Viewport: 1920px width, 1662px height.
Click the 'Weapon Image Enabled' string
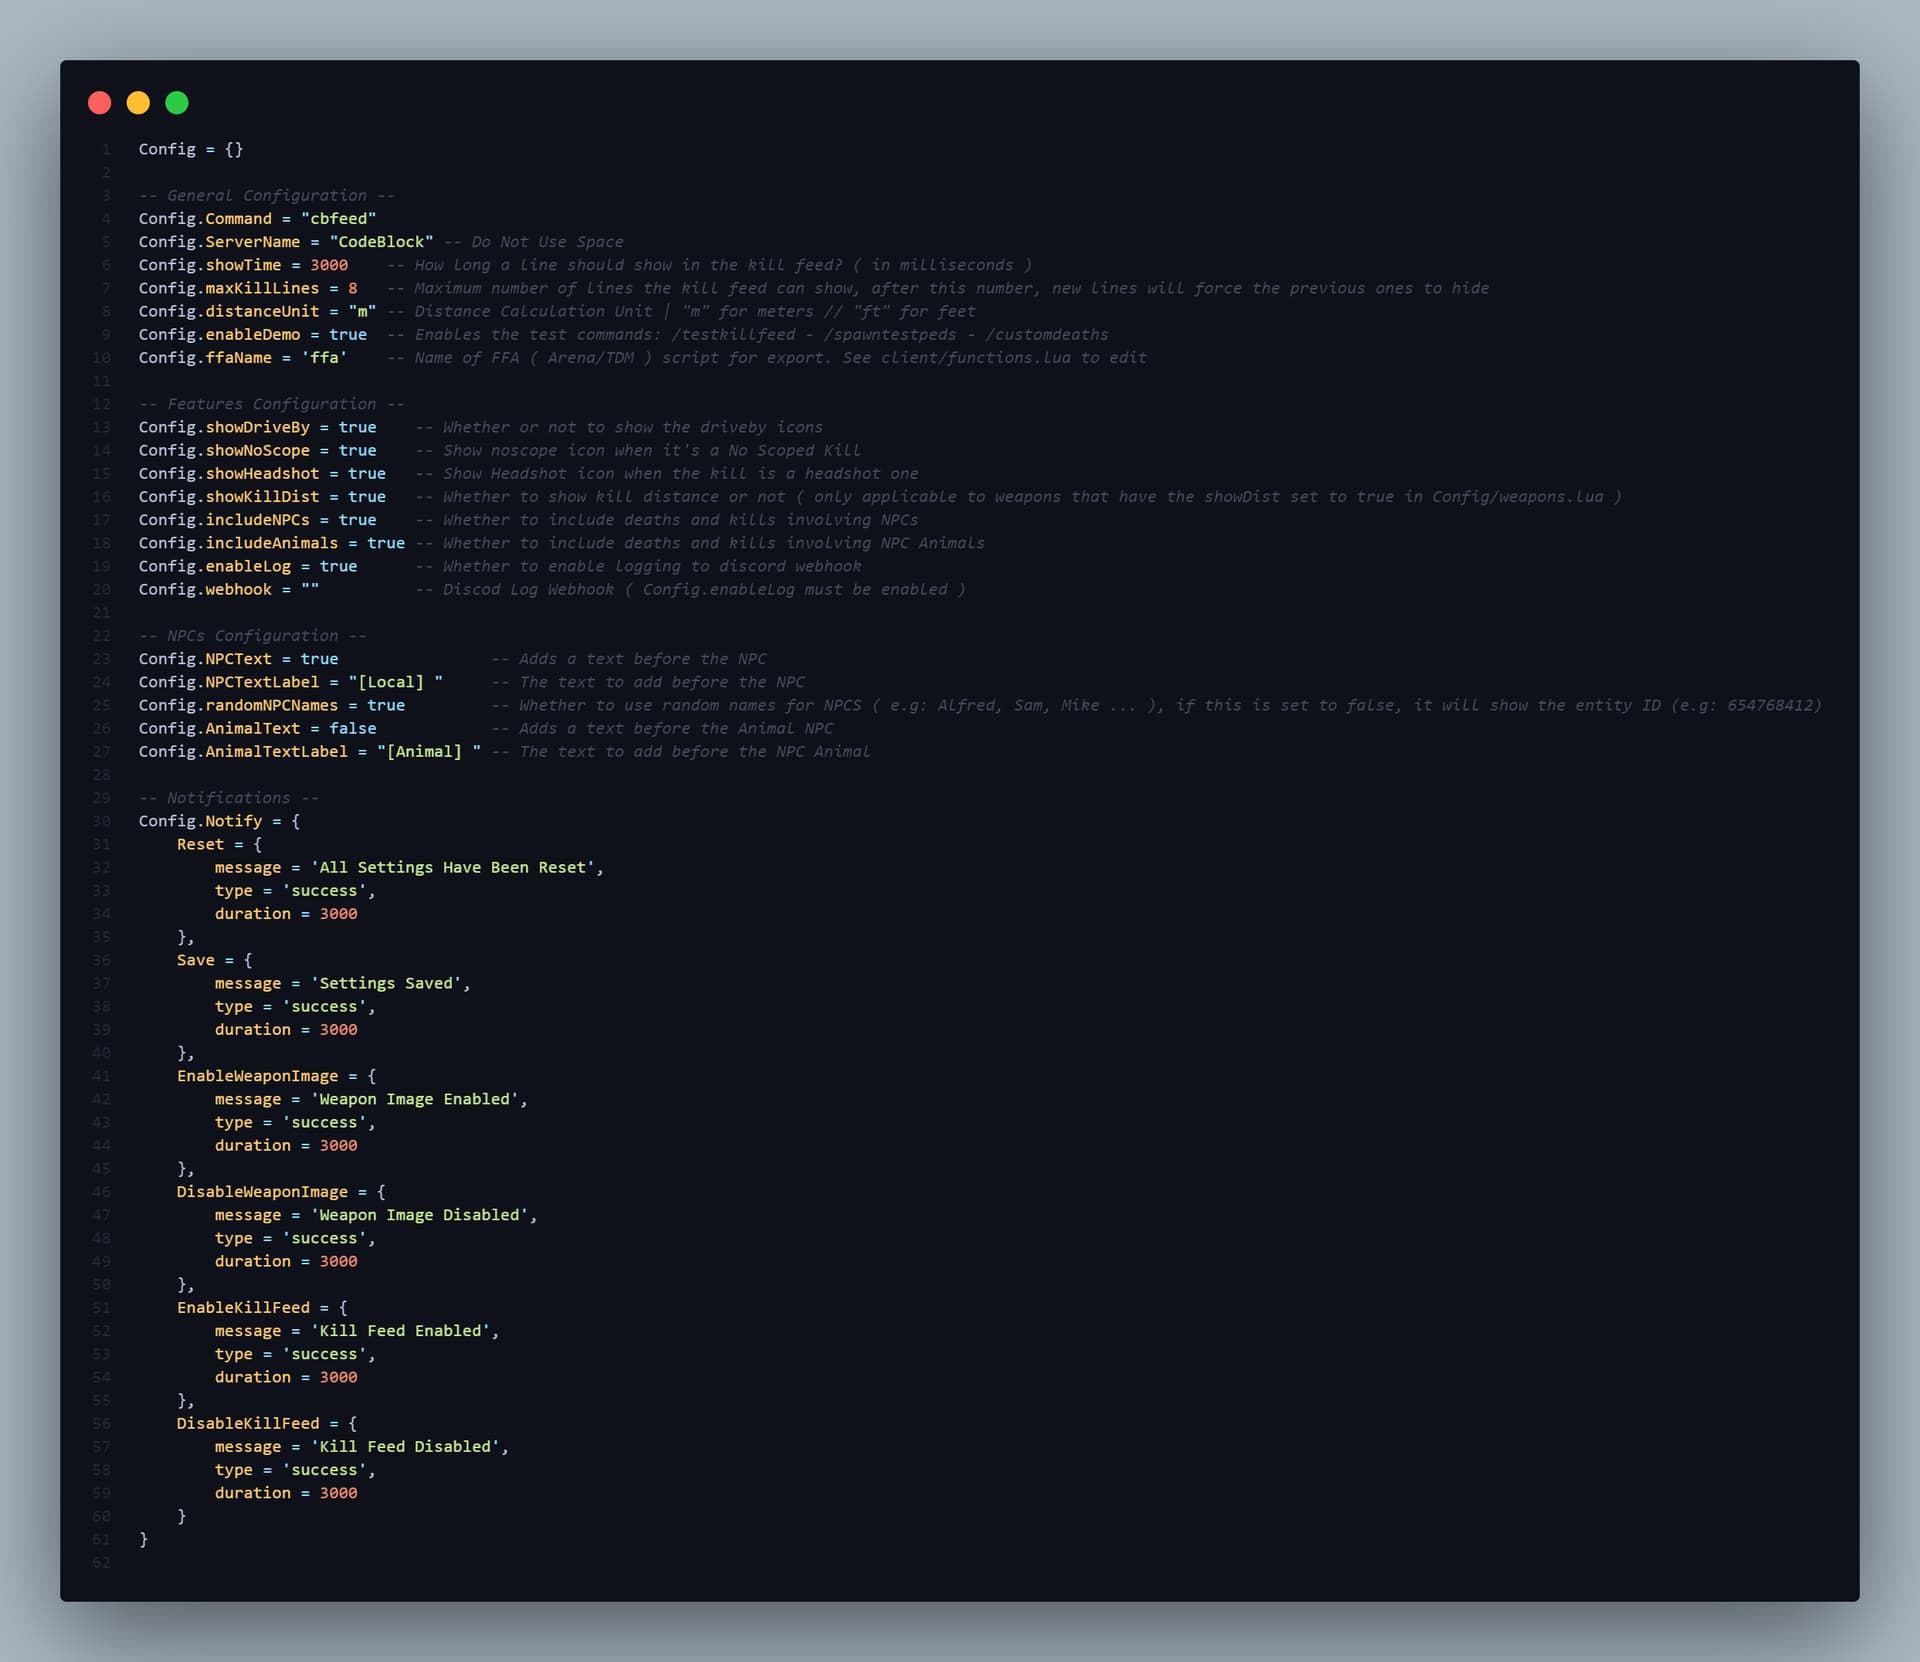point(415,1099)
